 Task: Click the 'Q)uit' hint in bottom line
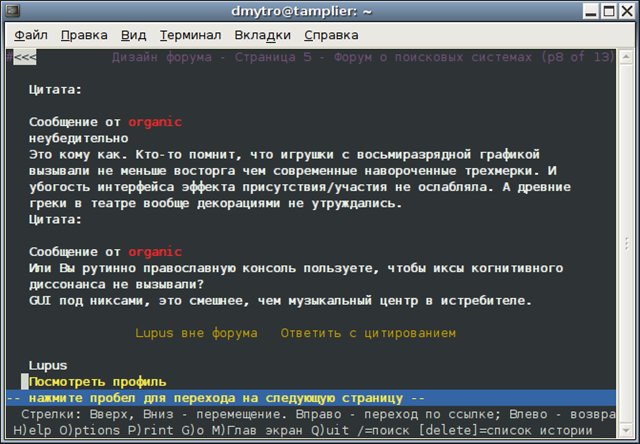tap(330, 430)
